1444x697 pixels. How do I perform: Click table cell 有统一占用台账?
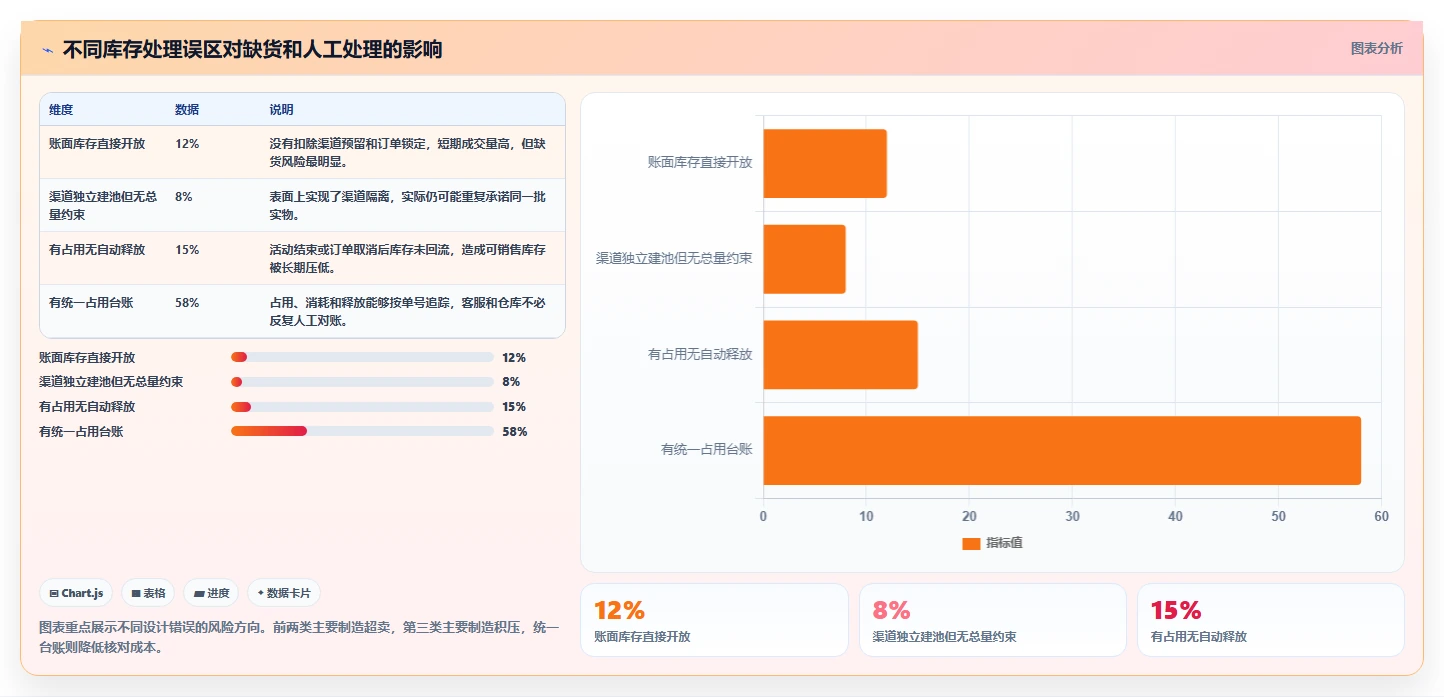tap(91, 302)
